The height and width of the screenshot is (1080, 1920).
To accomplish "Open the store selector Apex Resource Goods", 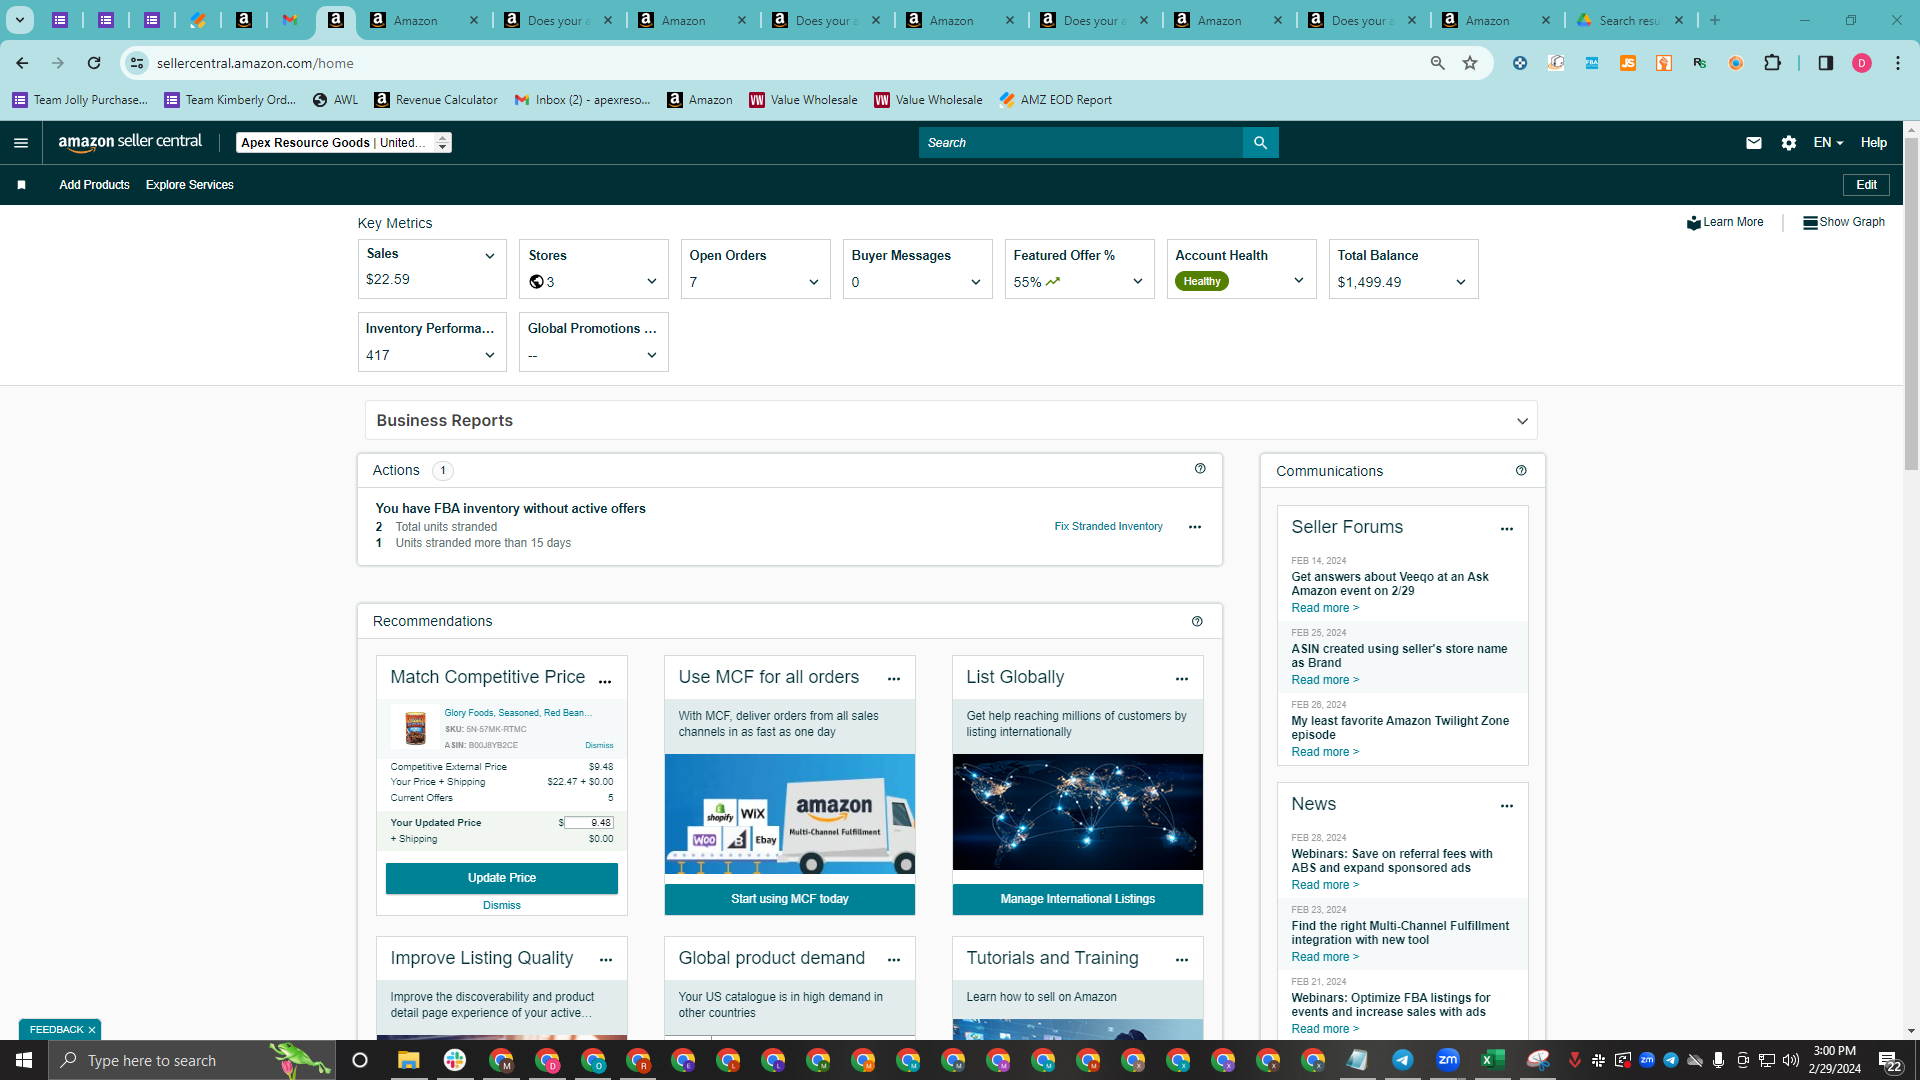I will tap(344, 143).
